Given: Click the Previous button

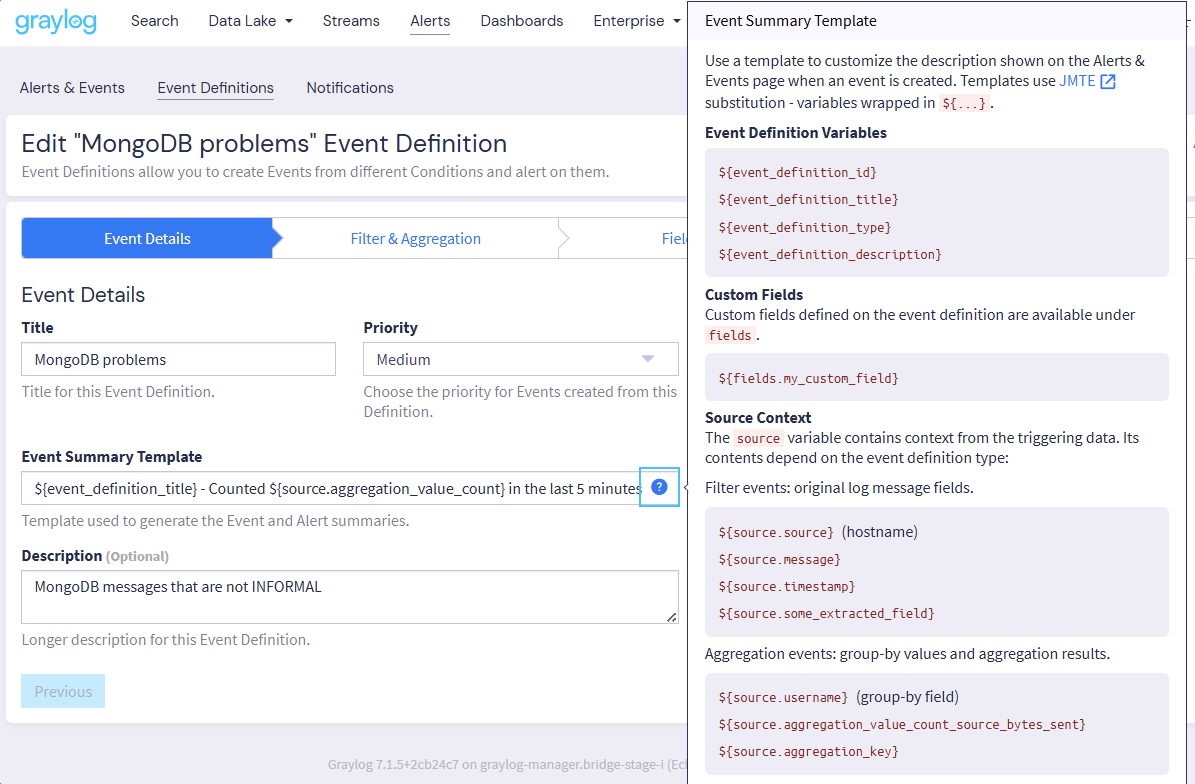Looking at the screenshot, I should tap(63, 692).
